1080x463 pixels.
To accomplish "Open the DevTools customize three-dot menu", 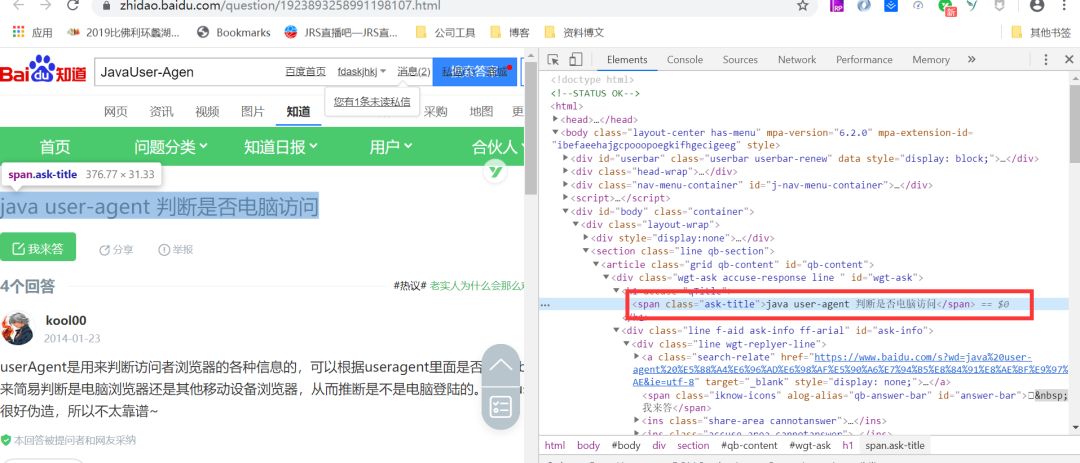I will [1046, 60].
